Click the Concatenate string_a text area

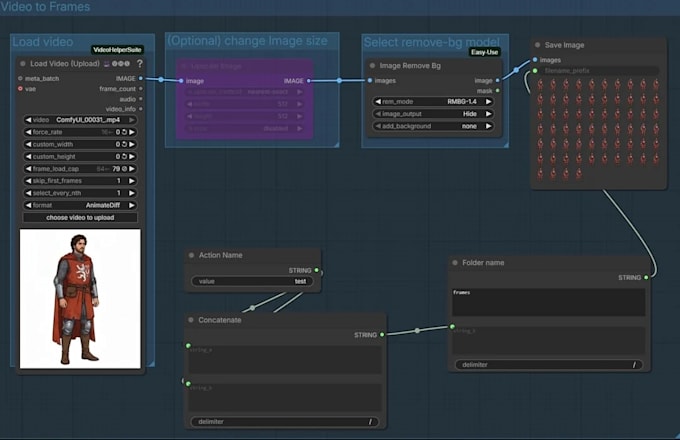click(x=285, y=359)
